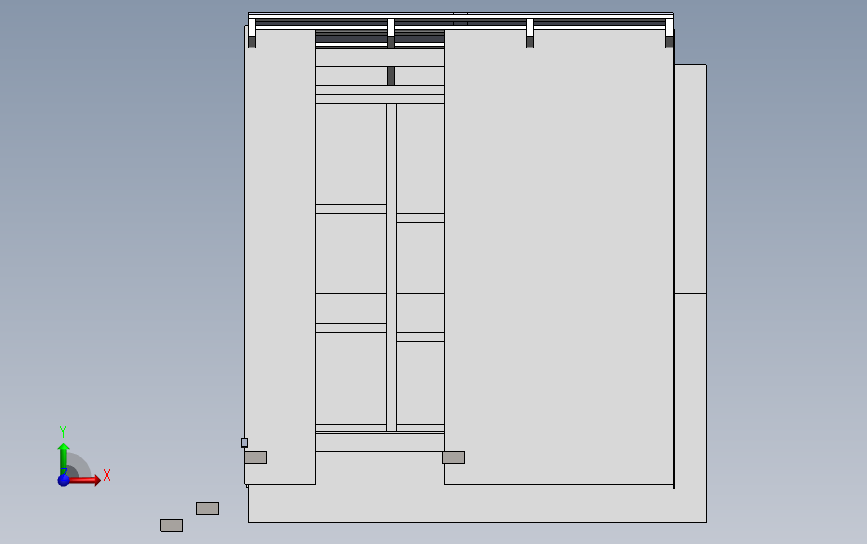Select the center vertical divider between shelf columns
The image size is (867, 544).
(x=391, y=267)
